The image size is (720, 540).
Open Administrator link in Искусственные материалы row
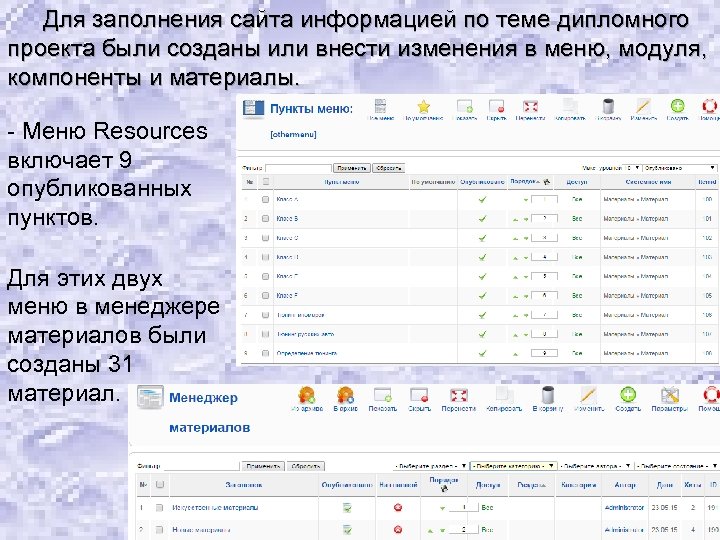click(624, 507)
